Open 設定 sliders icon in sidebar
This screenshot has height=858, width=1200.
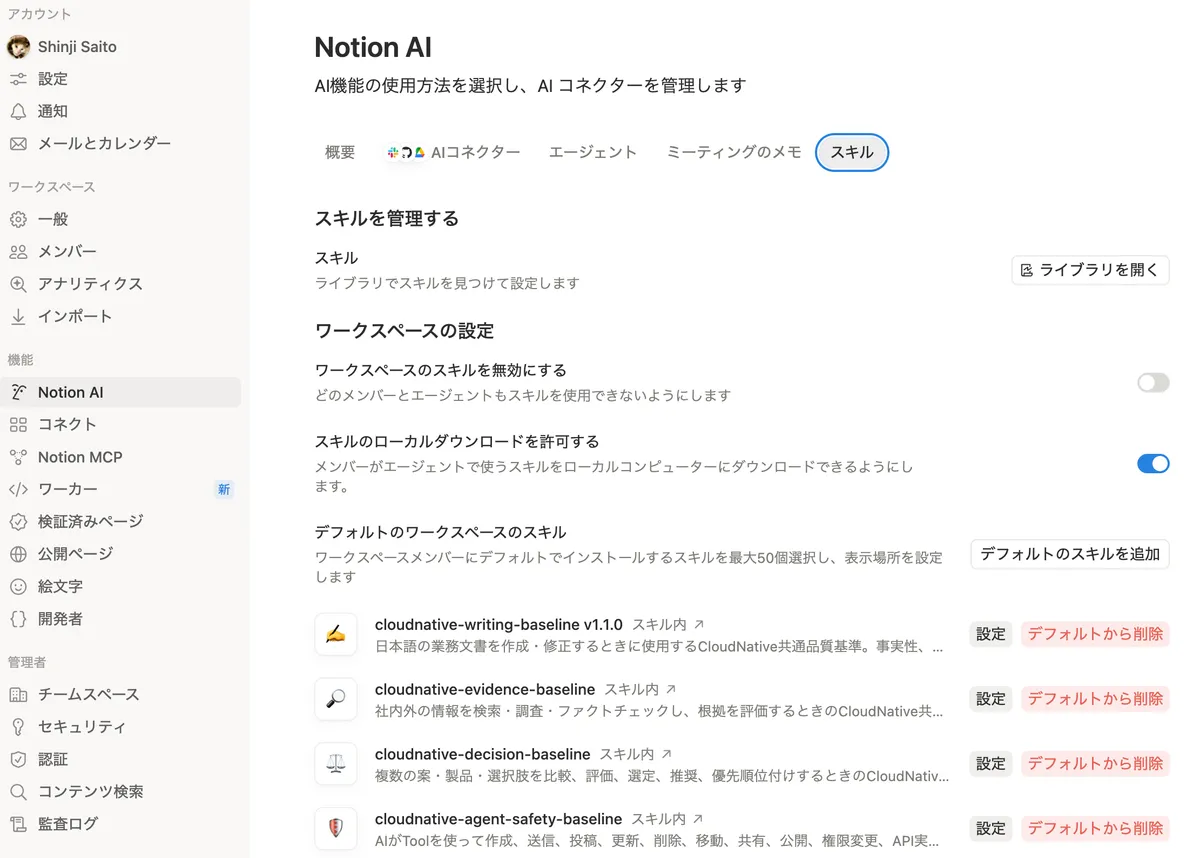18,79
